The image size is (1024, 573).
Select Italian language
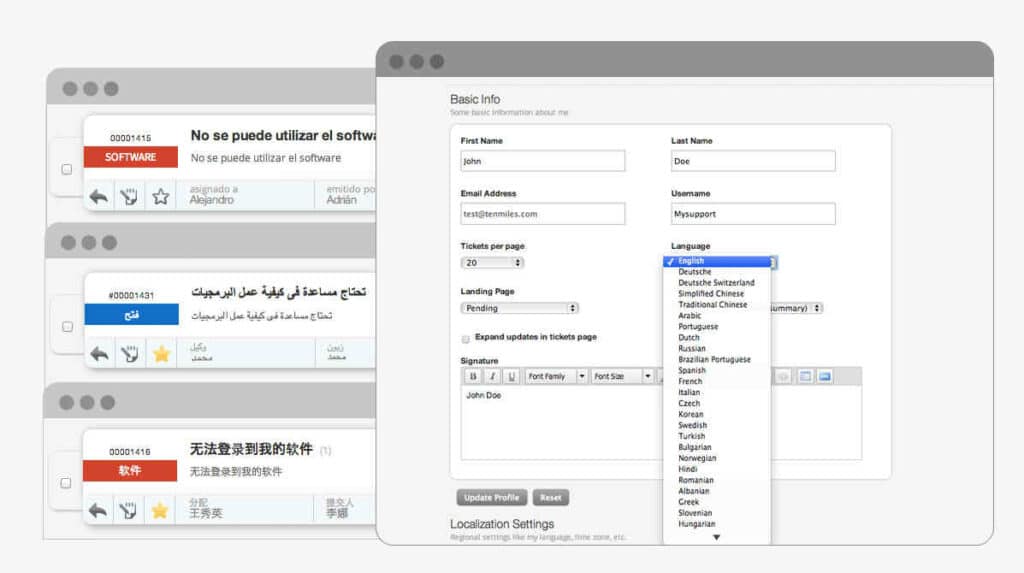click(717, 392)
